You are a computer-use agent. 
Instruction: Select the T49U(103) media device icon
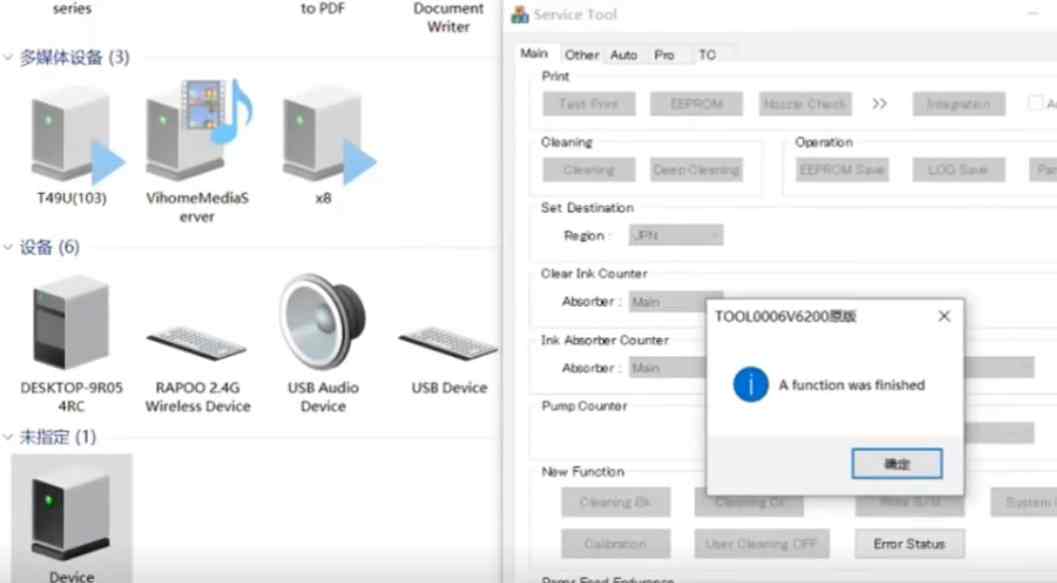click(70, 135)
